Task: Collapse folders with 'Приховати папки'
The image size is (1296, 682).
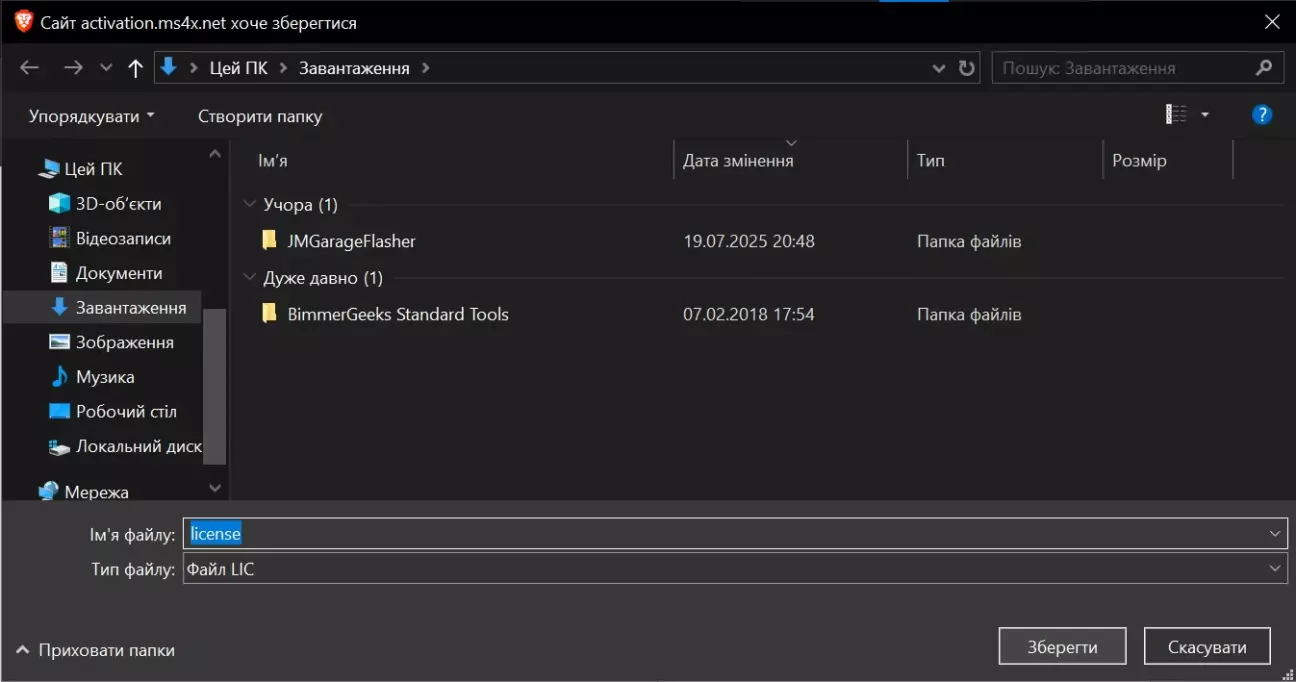Action: click(x=96, y=650)
